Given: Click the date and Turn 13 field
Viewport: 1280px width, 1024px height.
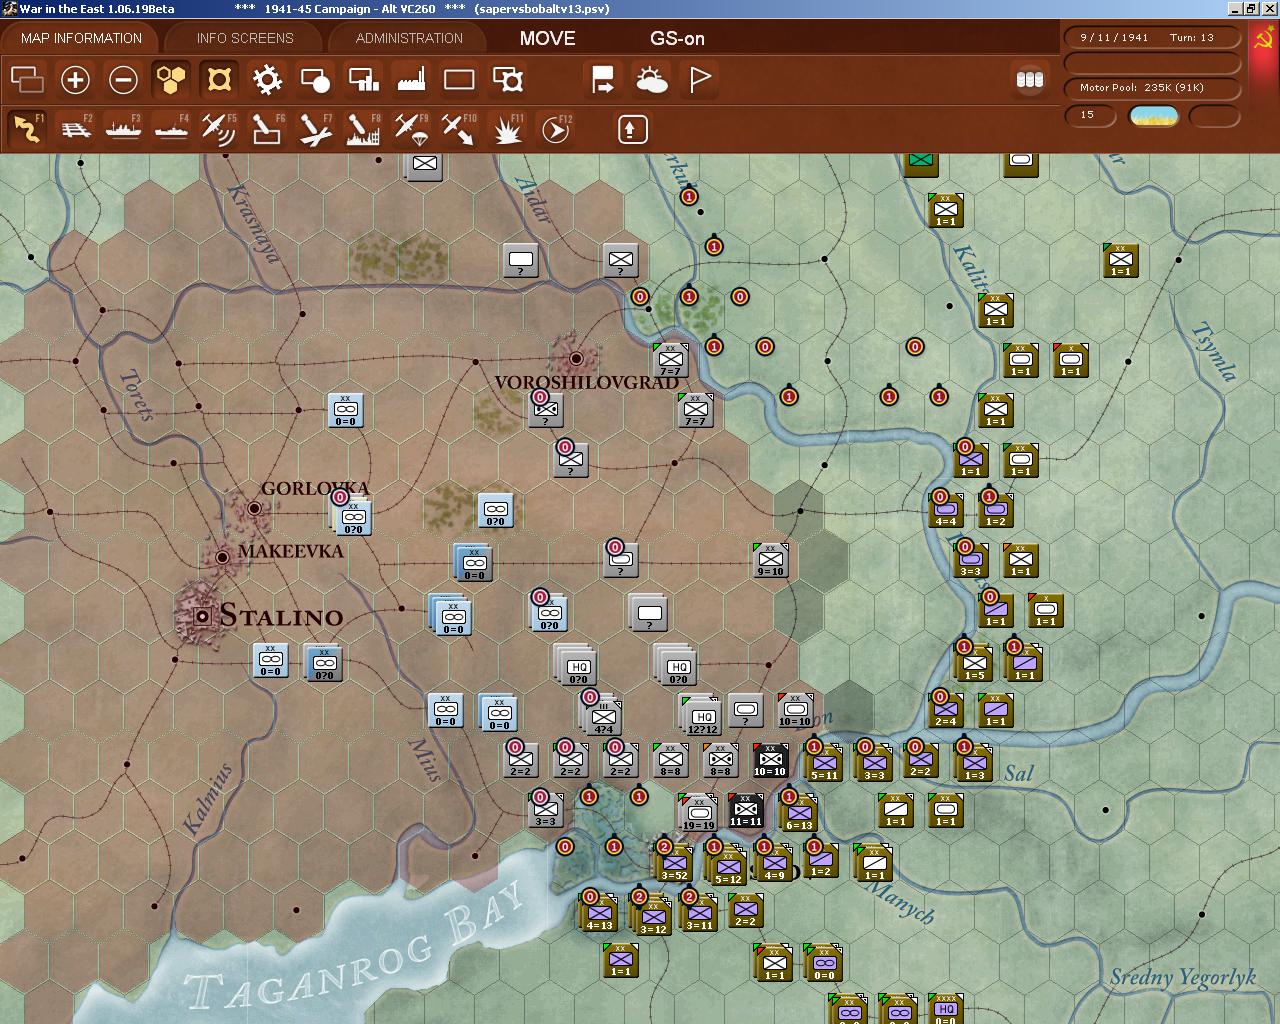Looking at the screenshot, I should tap(1151, 37).
